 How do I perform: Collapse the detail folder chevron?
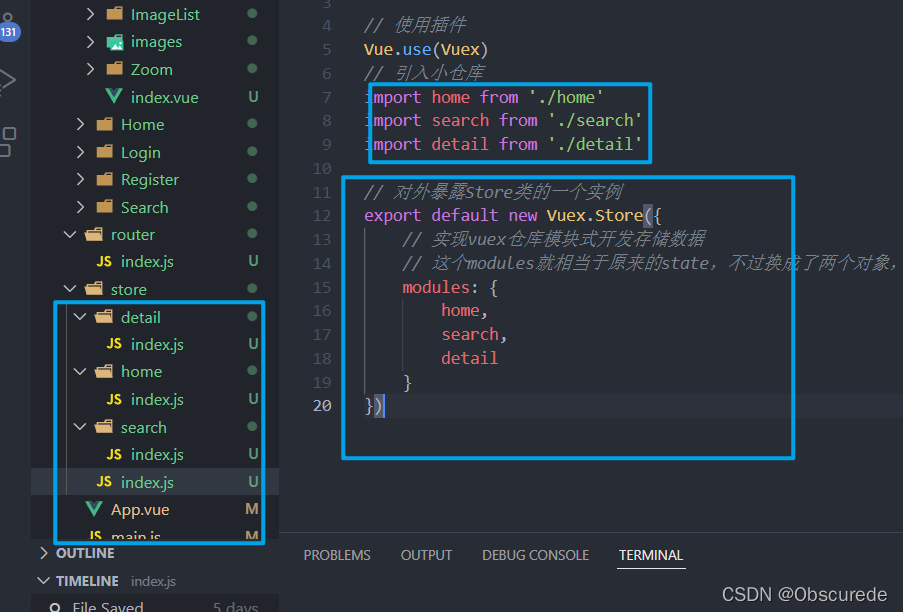click(80, 317)
